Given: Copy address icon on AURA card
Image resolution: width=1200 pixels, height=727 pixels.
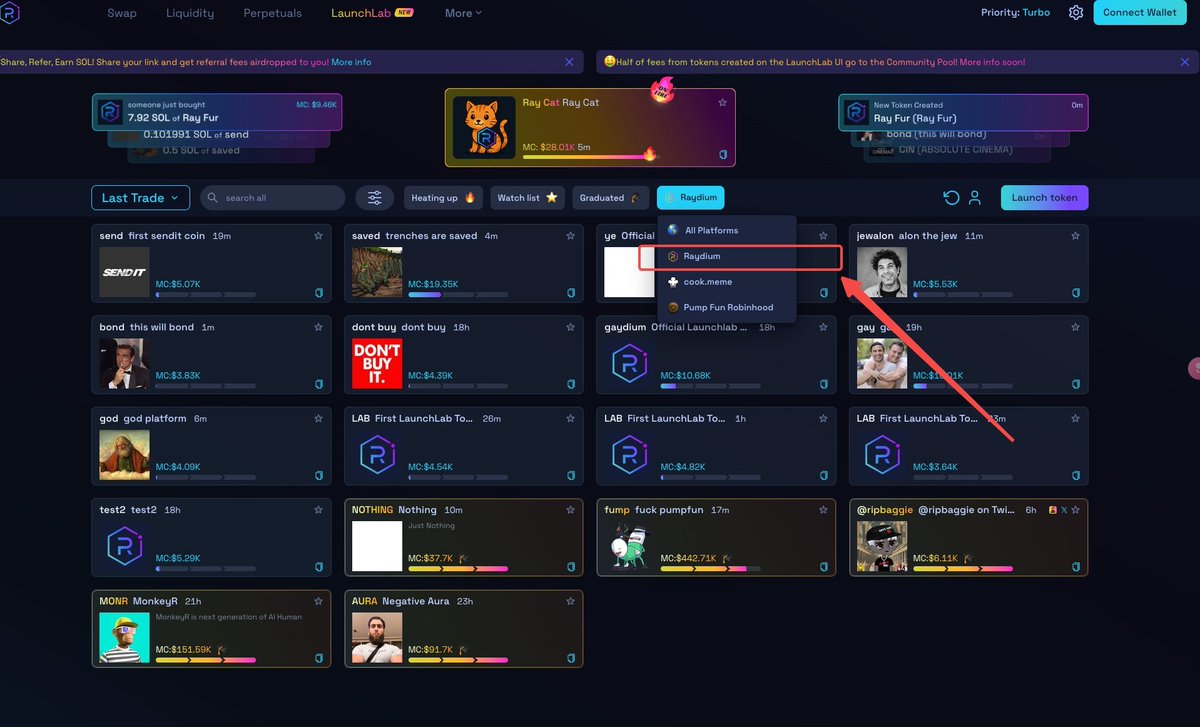Looking at the screenshot, I should click(x=571, y=658).
